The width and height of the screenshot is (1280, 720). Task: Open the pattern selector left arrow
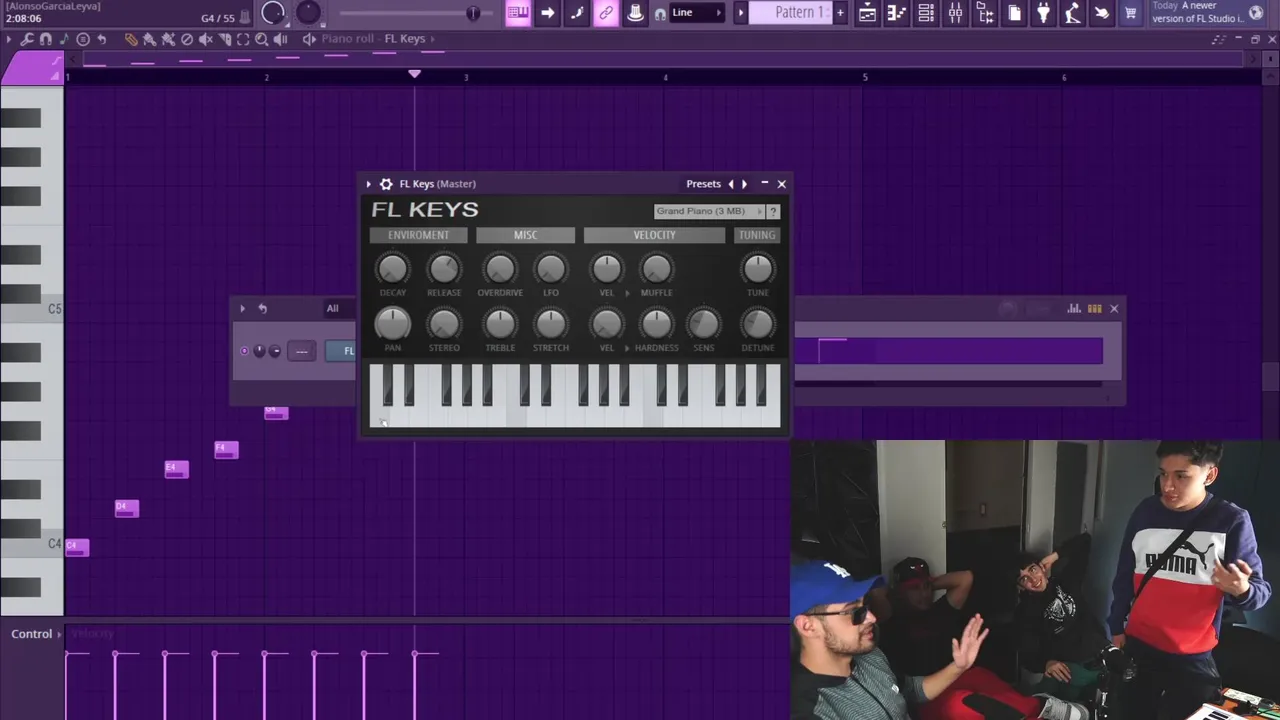pos(741,13)
